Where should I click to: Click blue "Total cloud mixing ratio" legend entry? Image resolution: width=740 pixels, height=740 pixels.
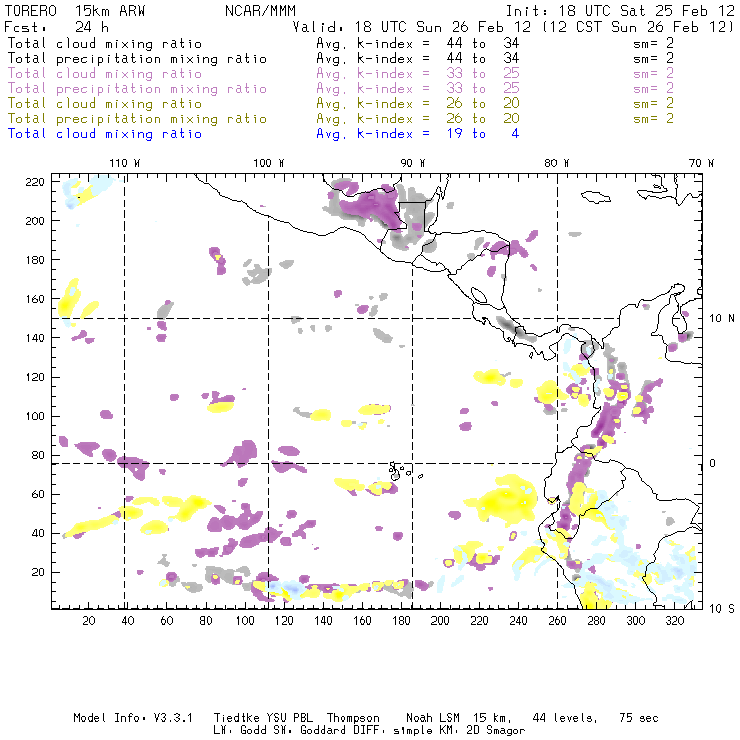pos(105,134)
